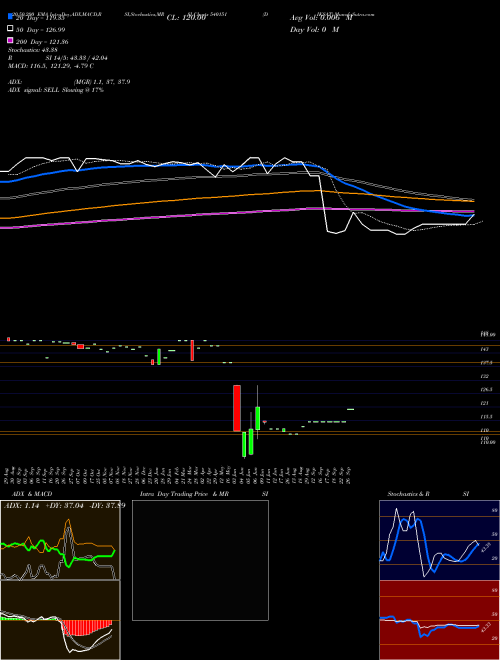This screenshot has width=500, height=660.
Task: Click the 'MACD: 116.5, 121.29, -4.79 C' line
Action: click(51, 66)
